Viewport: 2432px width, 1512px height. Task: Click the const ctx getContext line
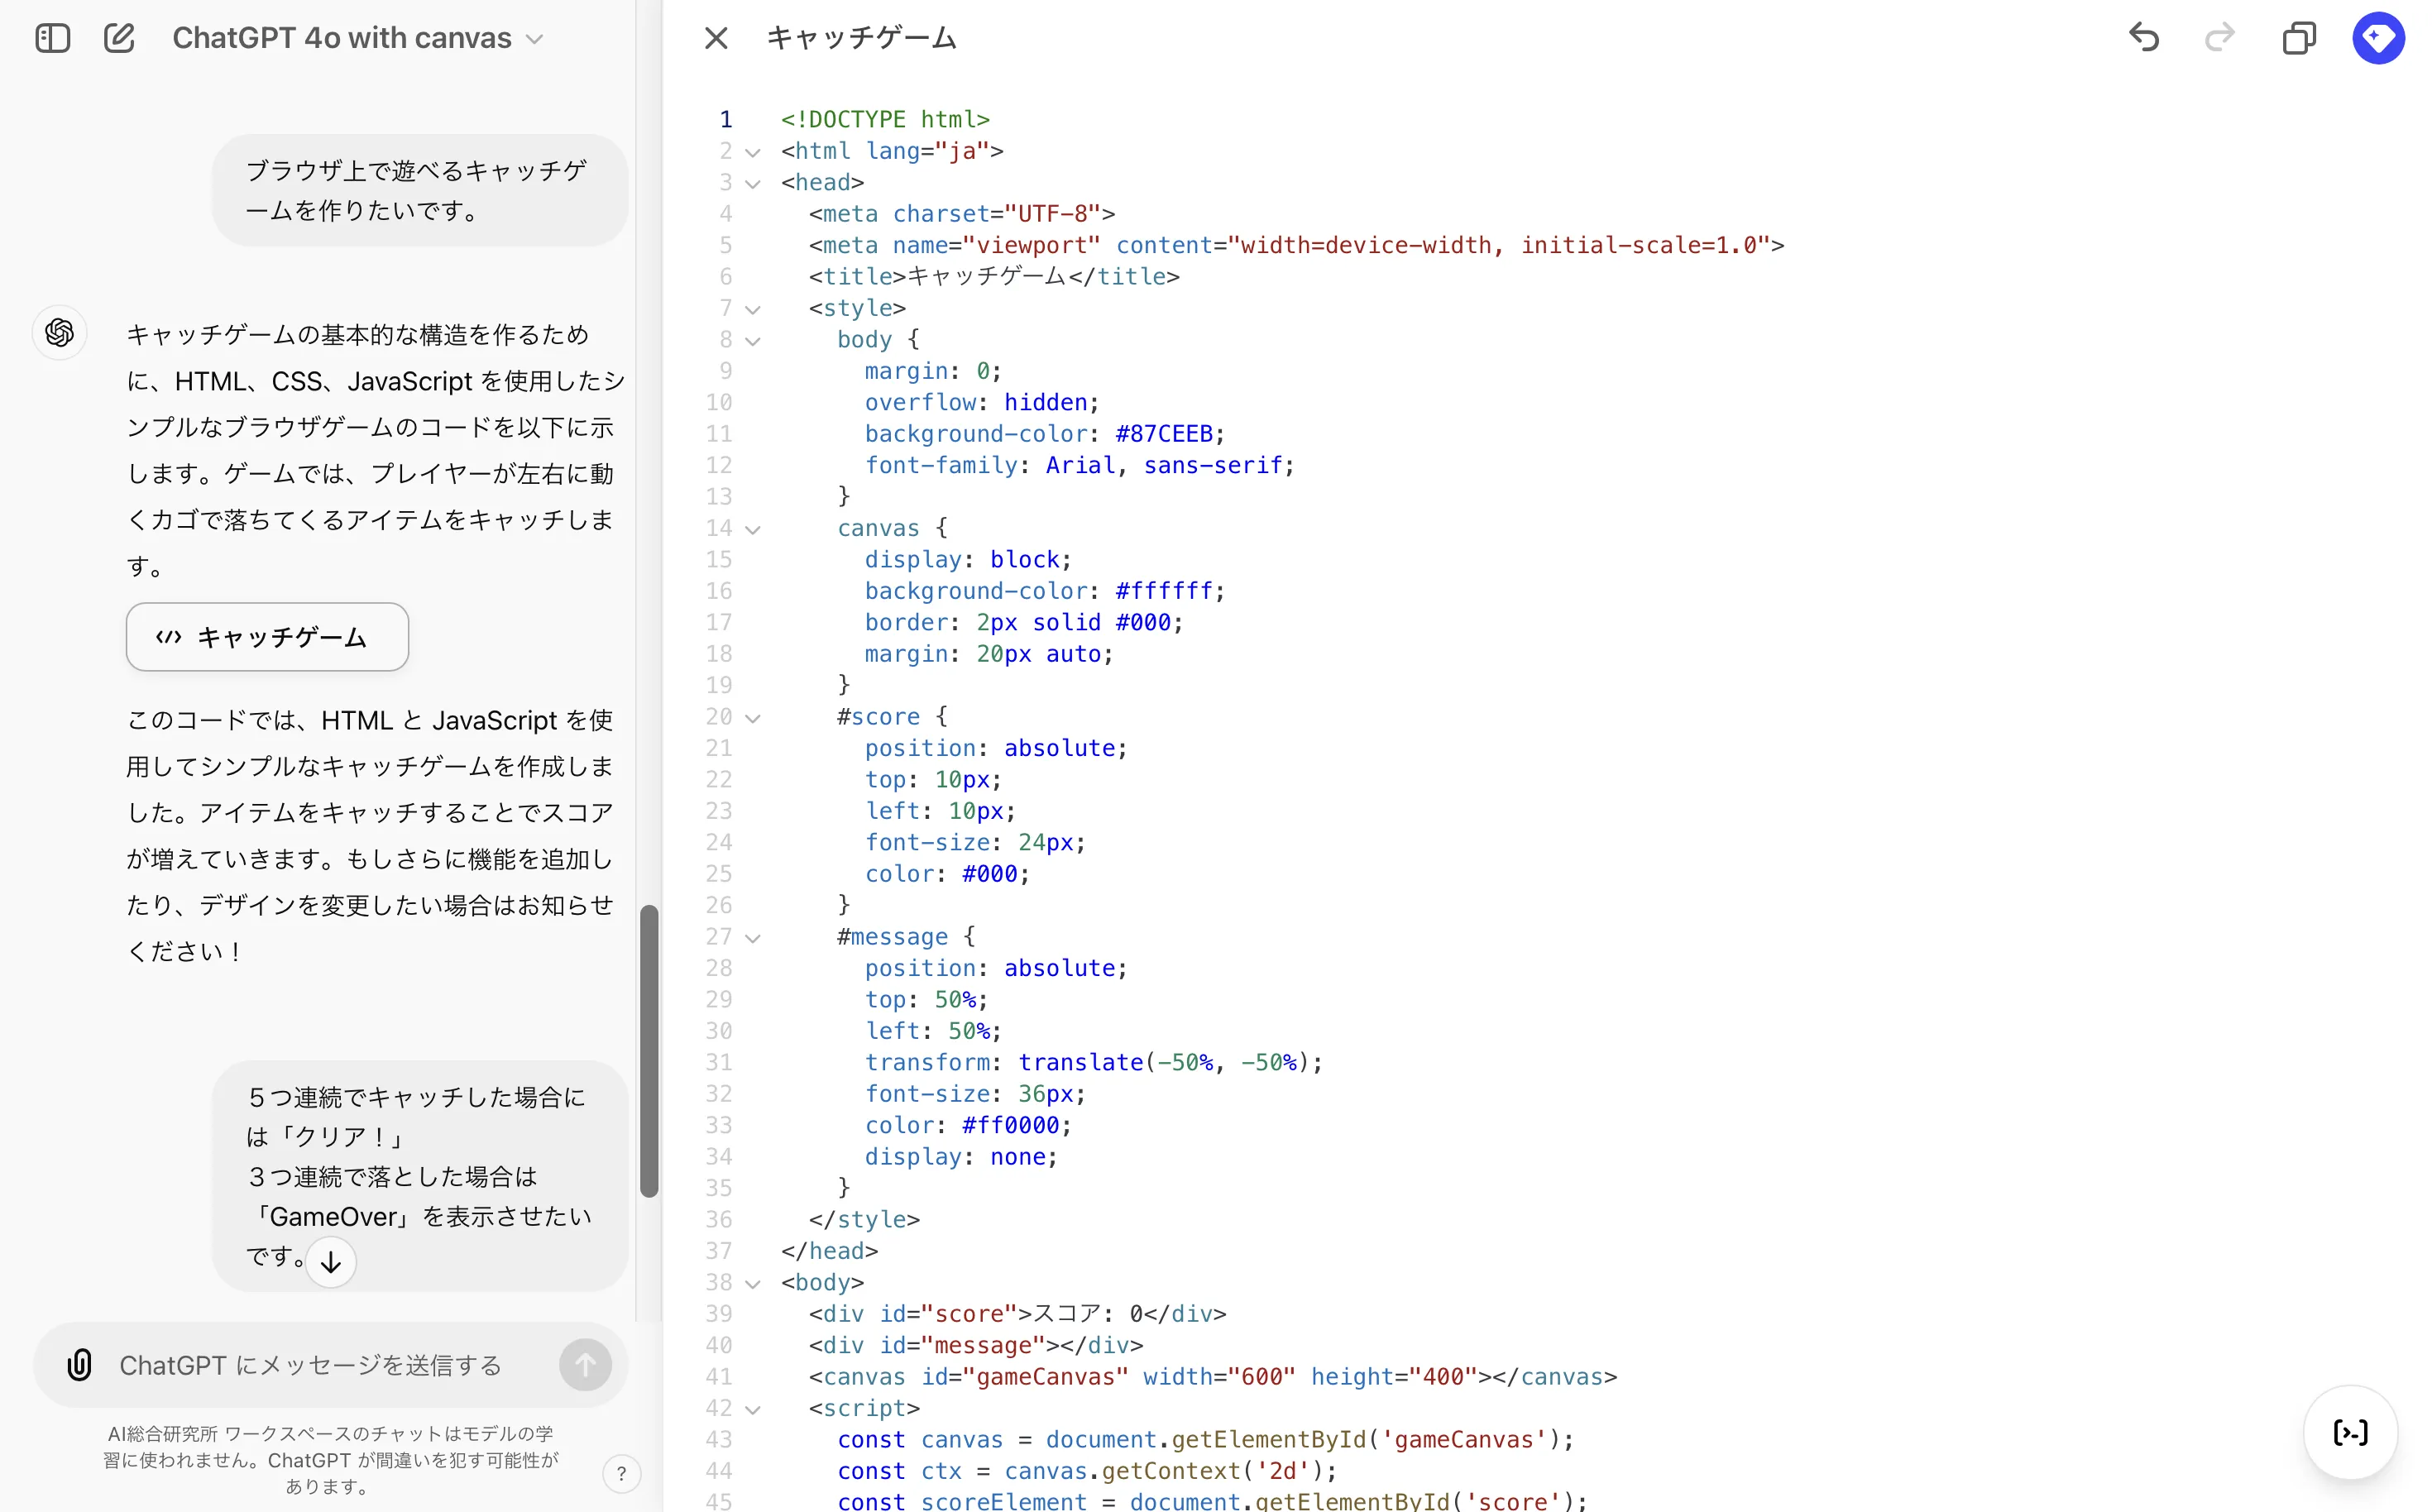click(1087, 1470)
